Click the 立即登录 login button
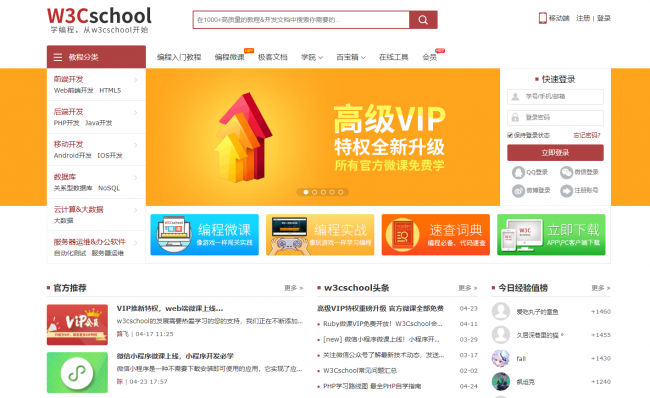 click(555, 153)
